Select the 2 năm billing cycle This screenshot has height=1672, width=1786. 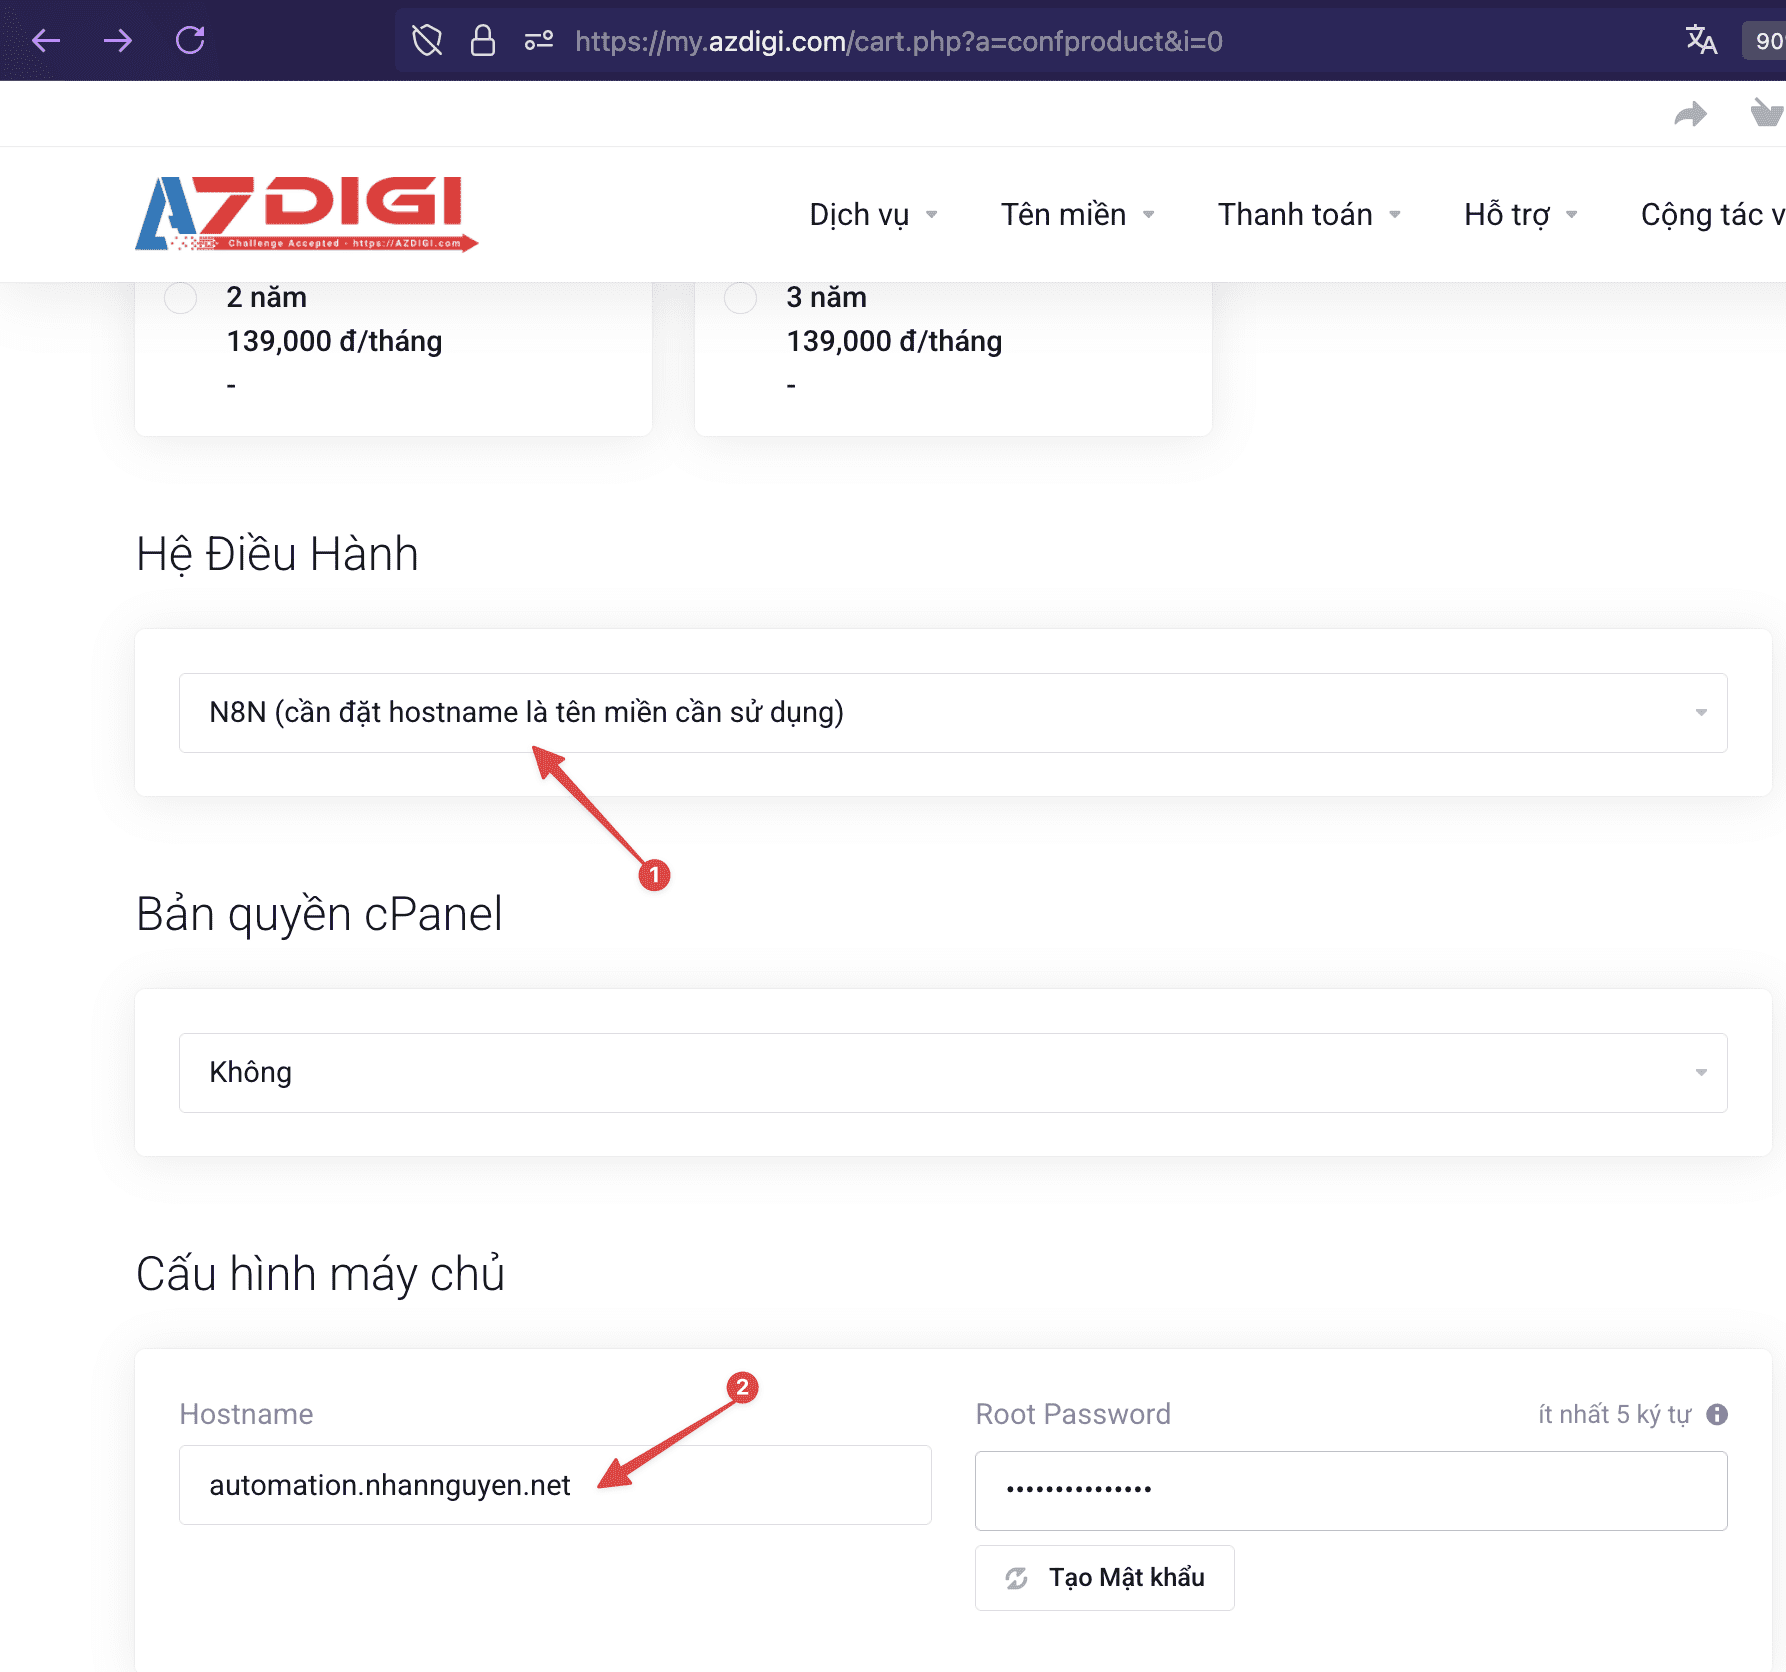pyautogui.click(x=181, y=298)
